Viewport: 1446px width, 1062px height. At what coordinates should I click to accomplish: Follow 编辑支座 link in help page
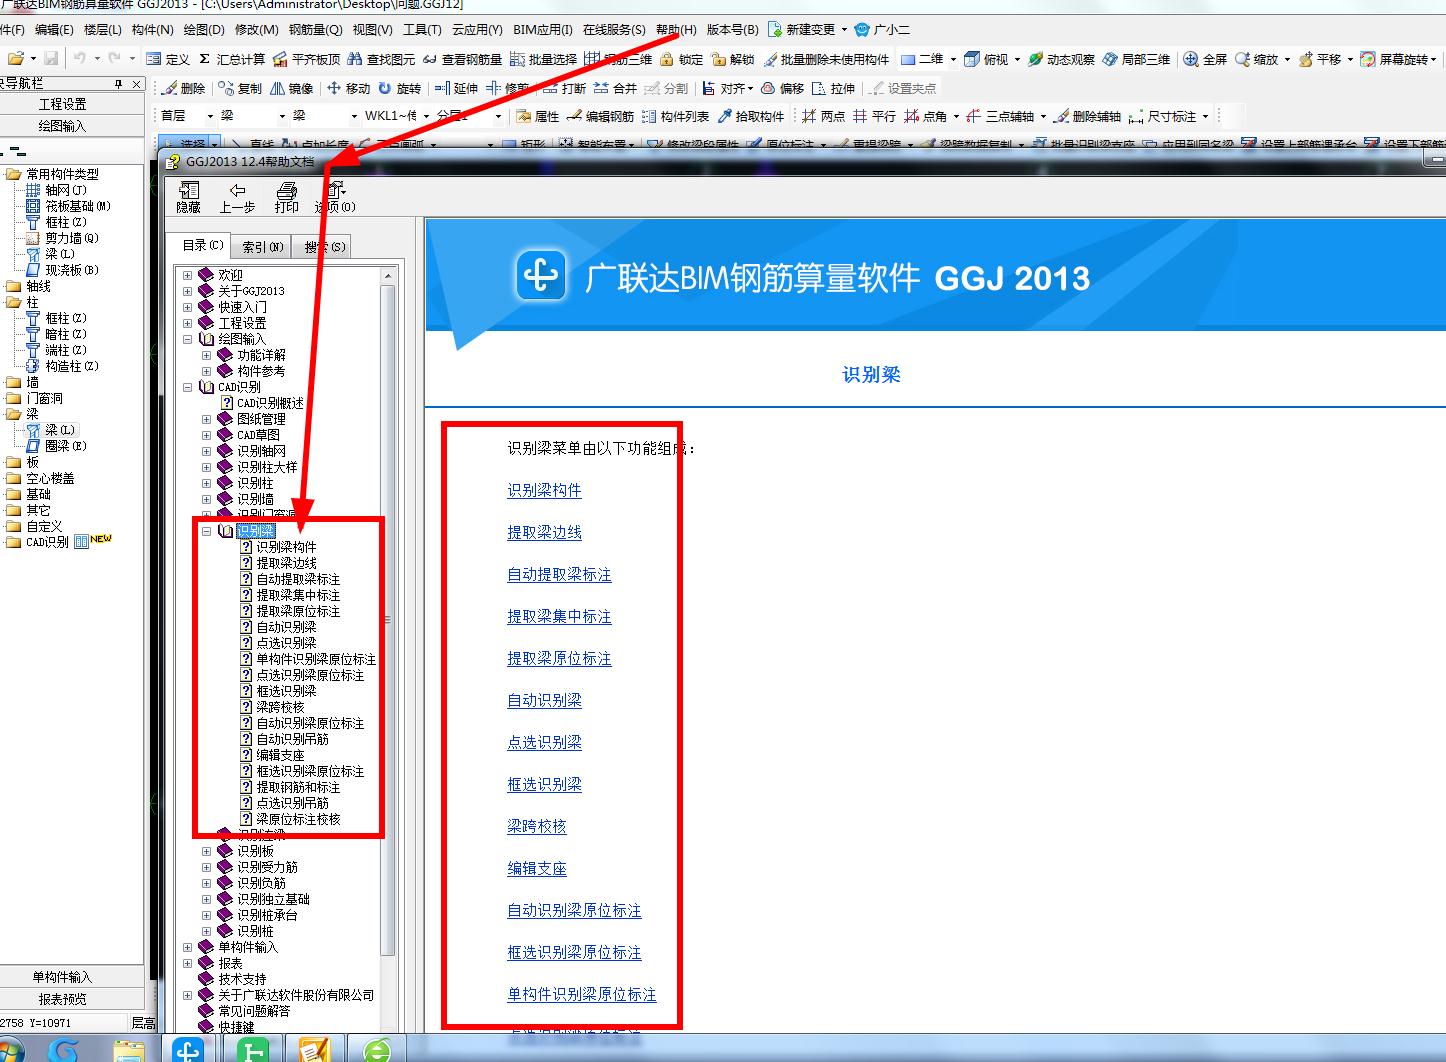coord(537,868)
